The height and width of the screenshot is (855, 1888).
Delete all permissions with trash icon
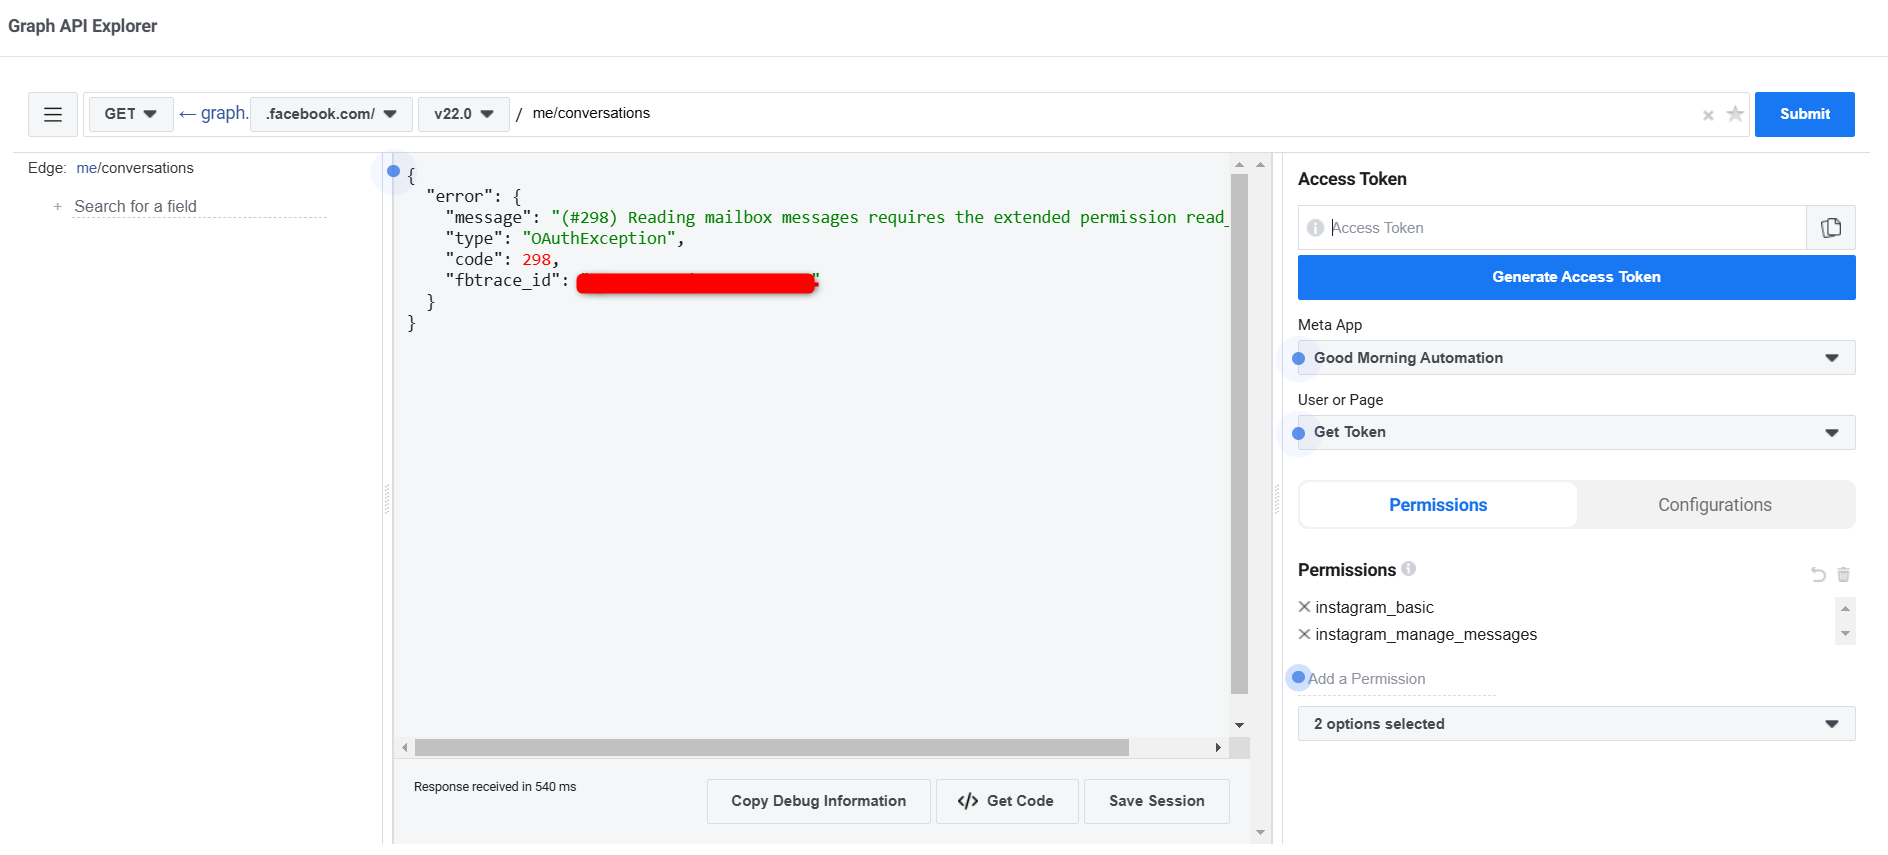(x=1843, y=574)
